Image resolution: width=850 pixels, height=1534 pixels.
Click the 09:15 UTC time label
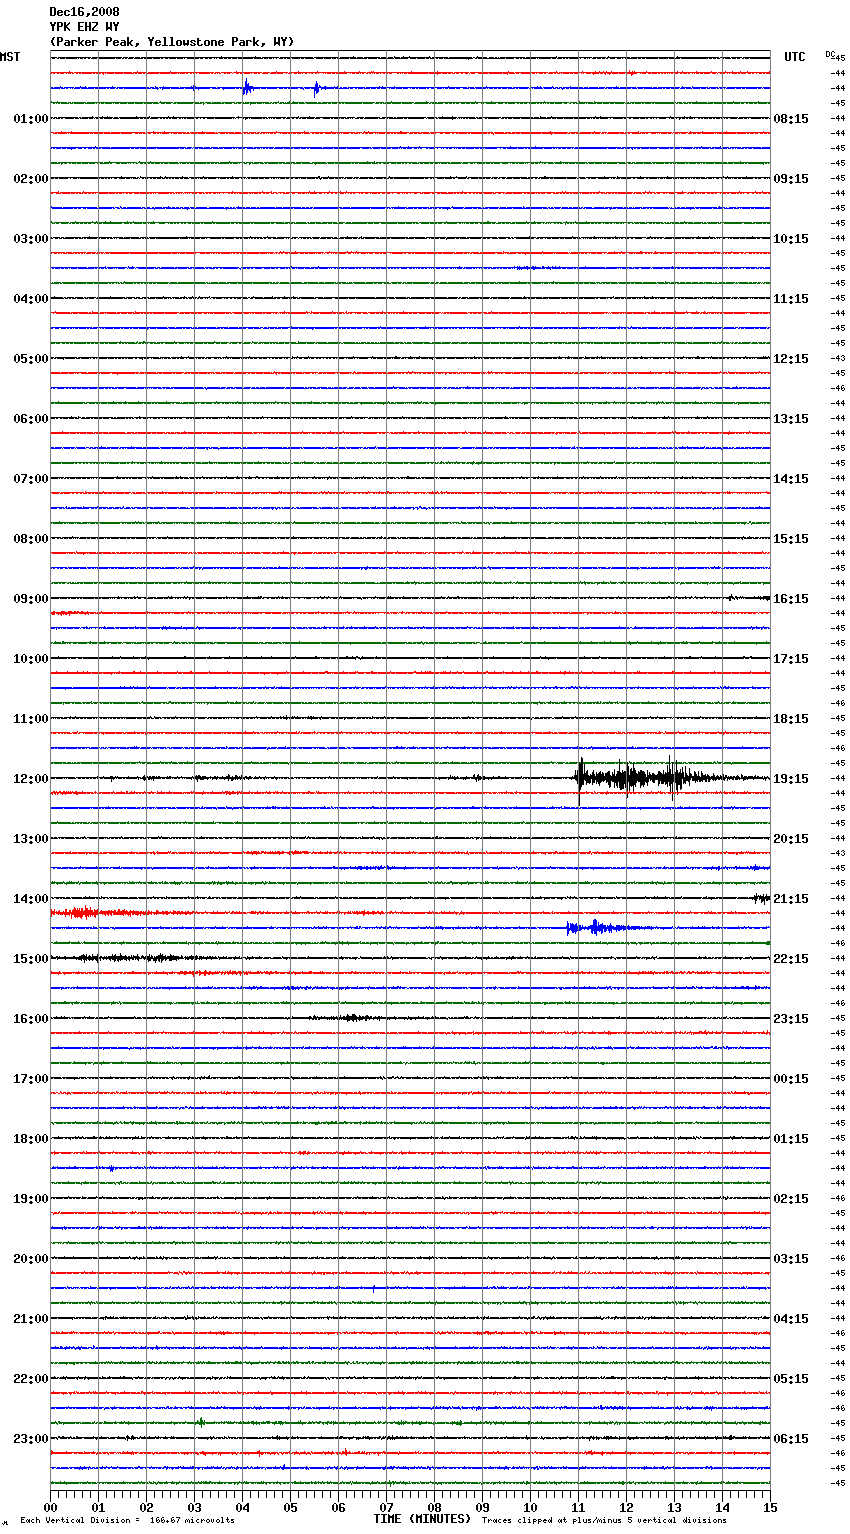791,179
